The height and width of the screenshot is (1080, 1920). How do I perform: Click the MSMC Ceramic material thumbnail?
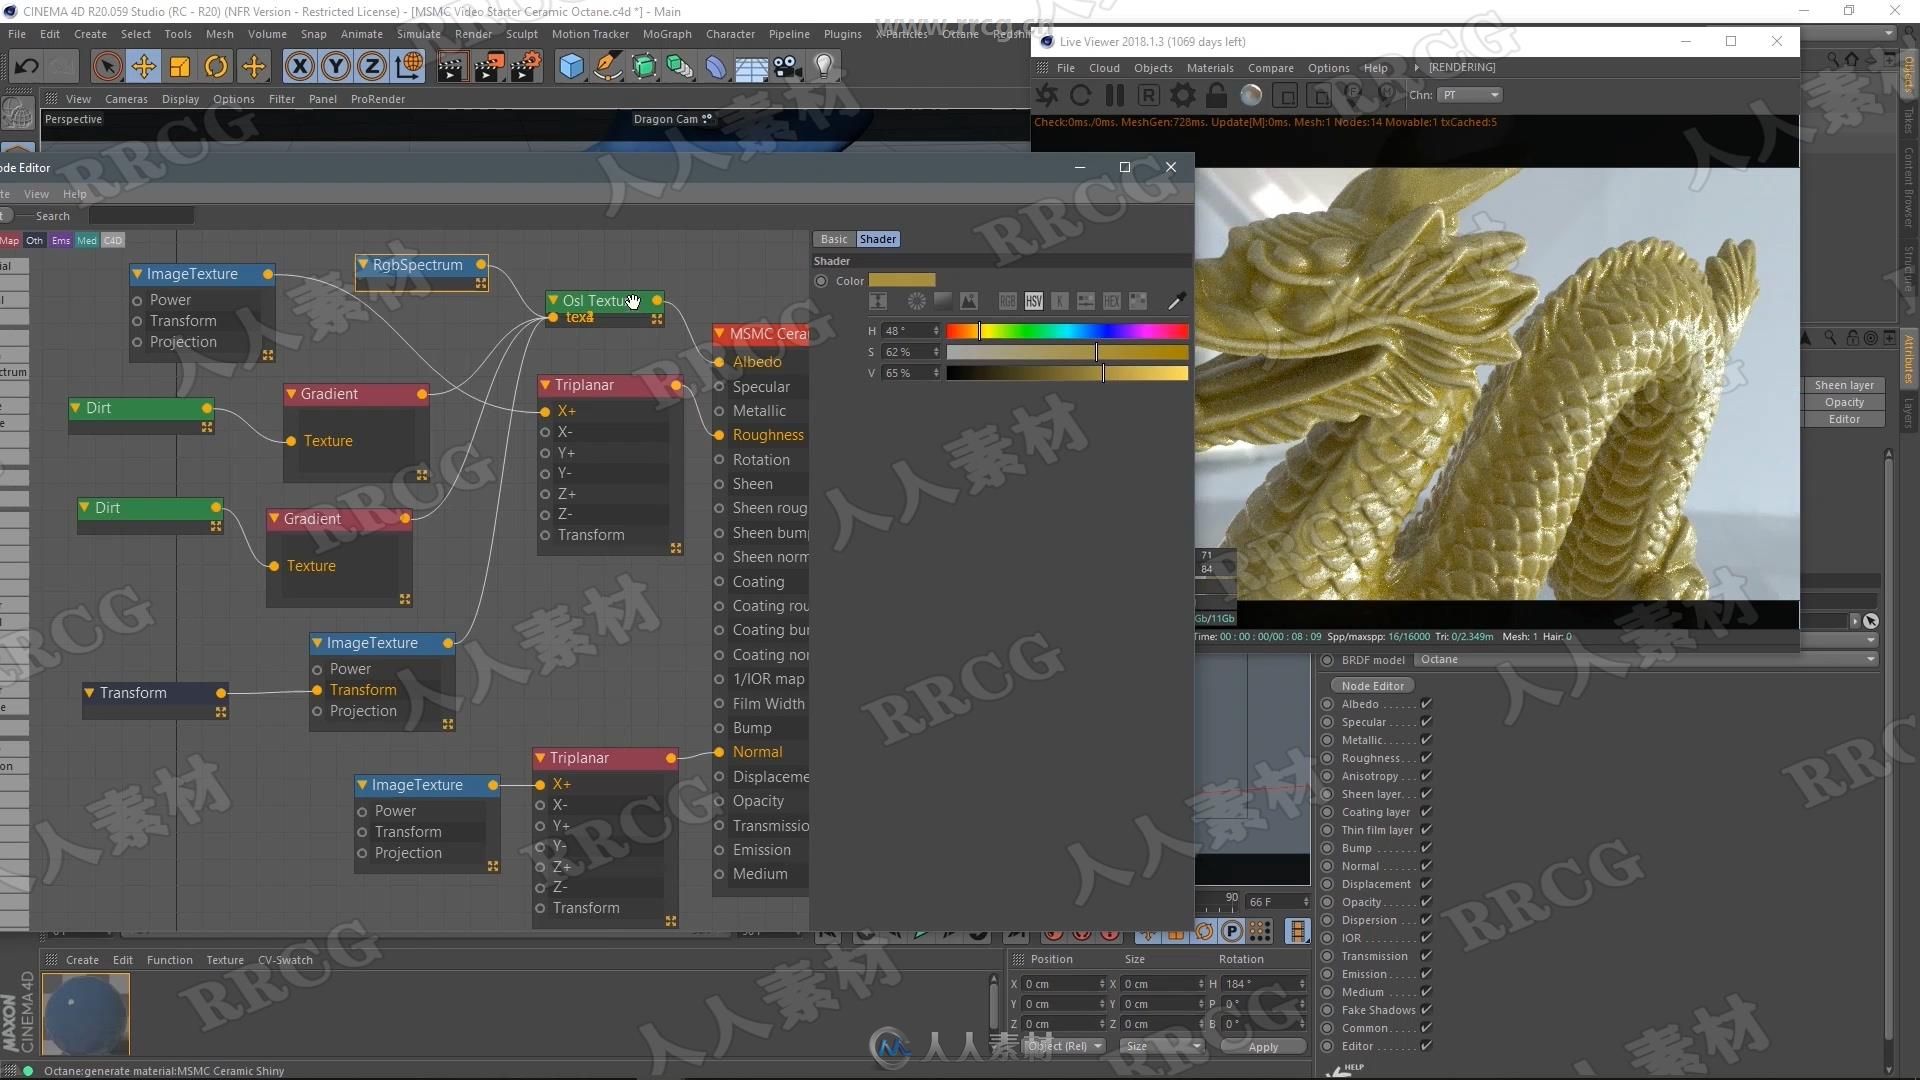tap(84, 1015)
